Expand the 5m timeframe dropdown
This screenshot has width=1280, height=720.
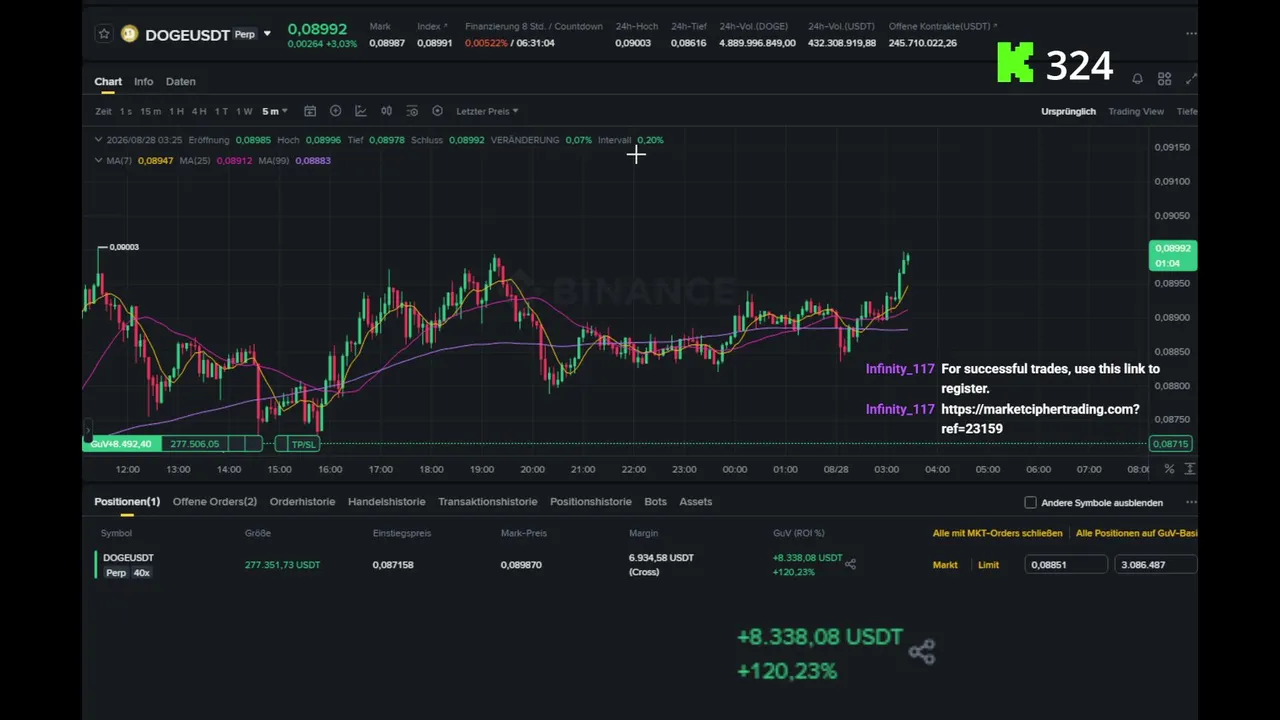click(x=275, y=111)
